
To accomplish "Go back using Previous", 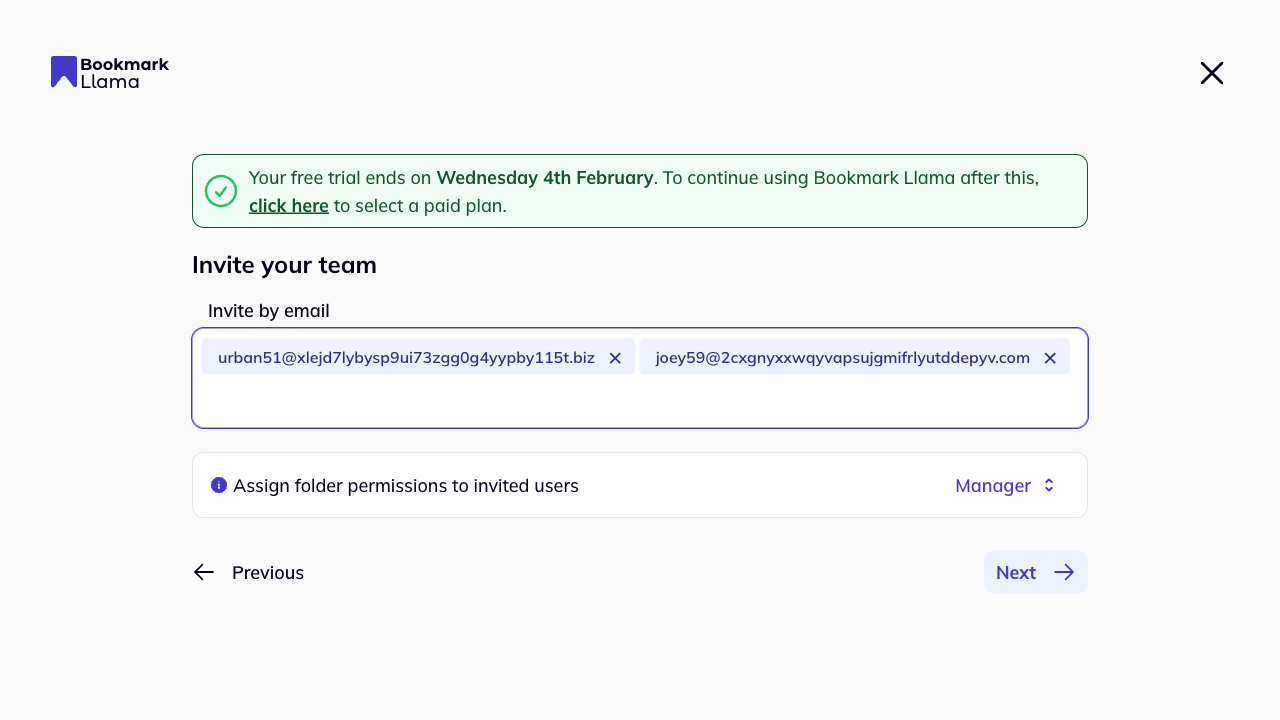I will [267, 572].
